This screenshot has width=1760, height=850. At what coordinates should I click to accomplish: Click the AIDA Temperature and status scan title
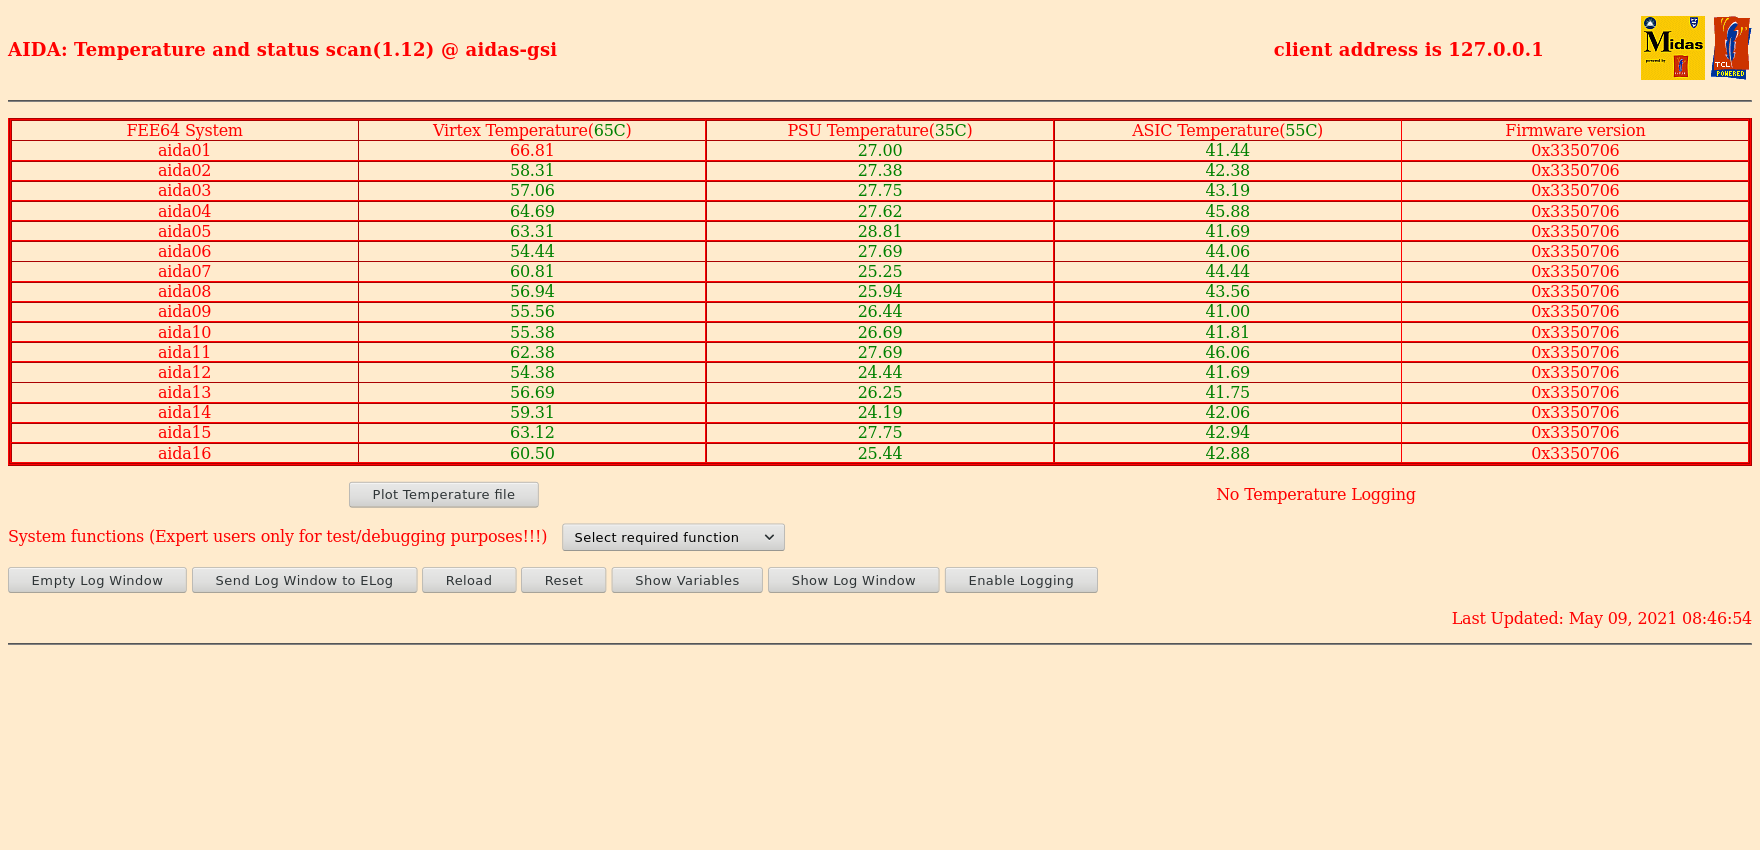tap(282, 49)
